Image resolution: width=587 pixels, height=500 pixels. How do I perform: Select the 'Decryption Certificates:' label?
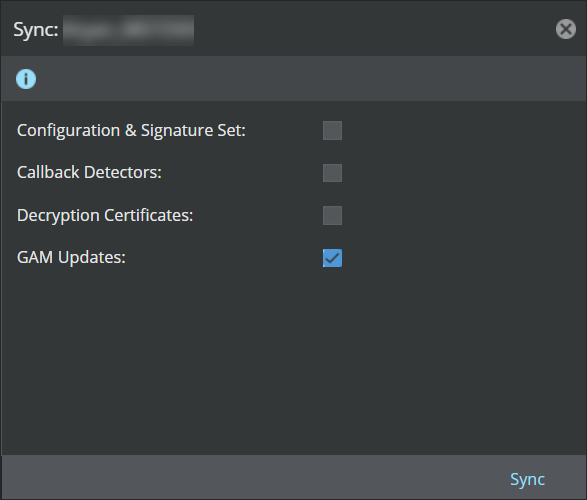point(105,216)
